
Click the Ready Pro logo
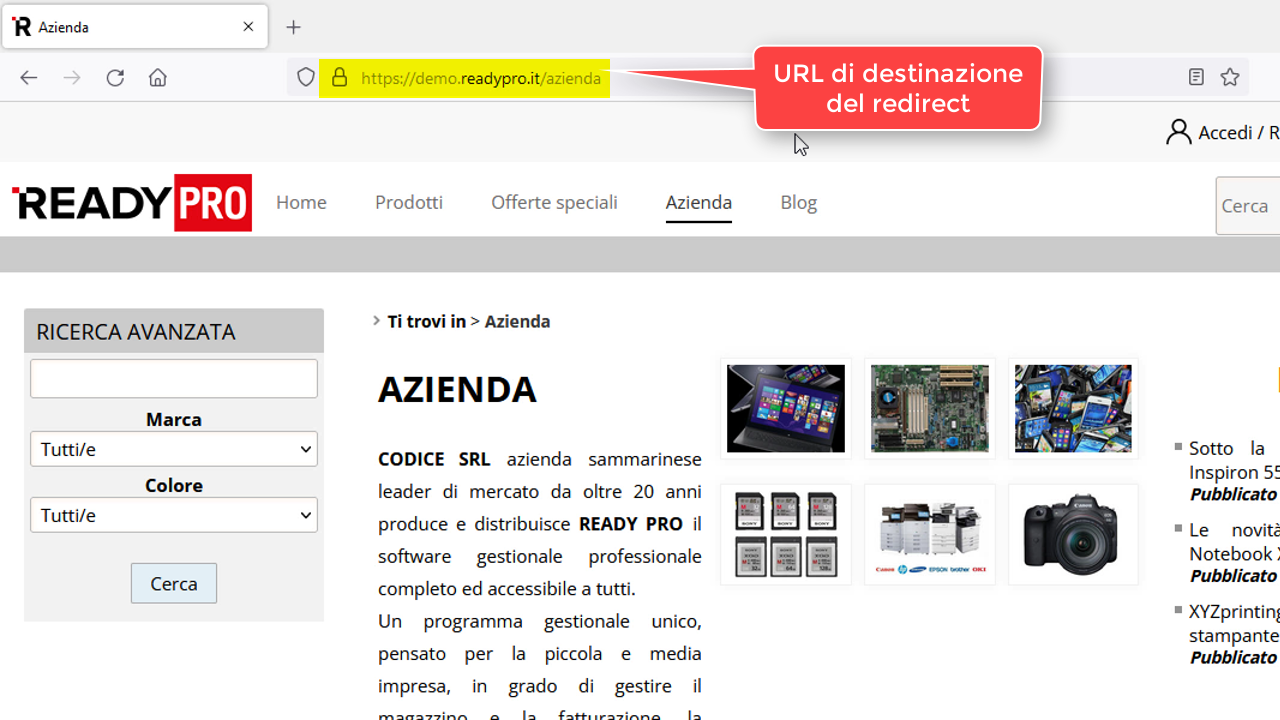[x=131, y=202]
